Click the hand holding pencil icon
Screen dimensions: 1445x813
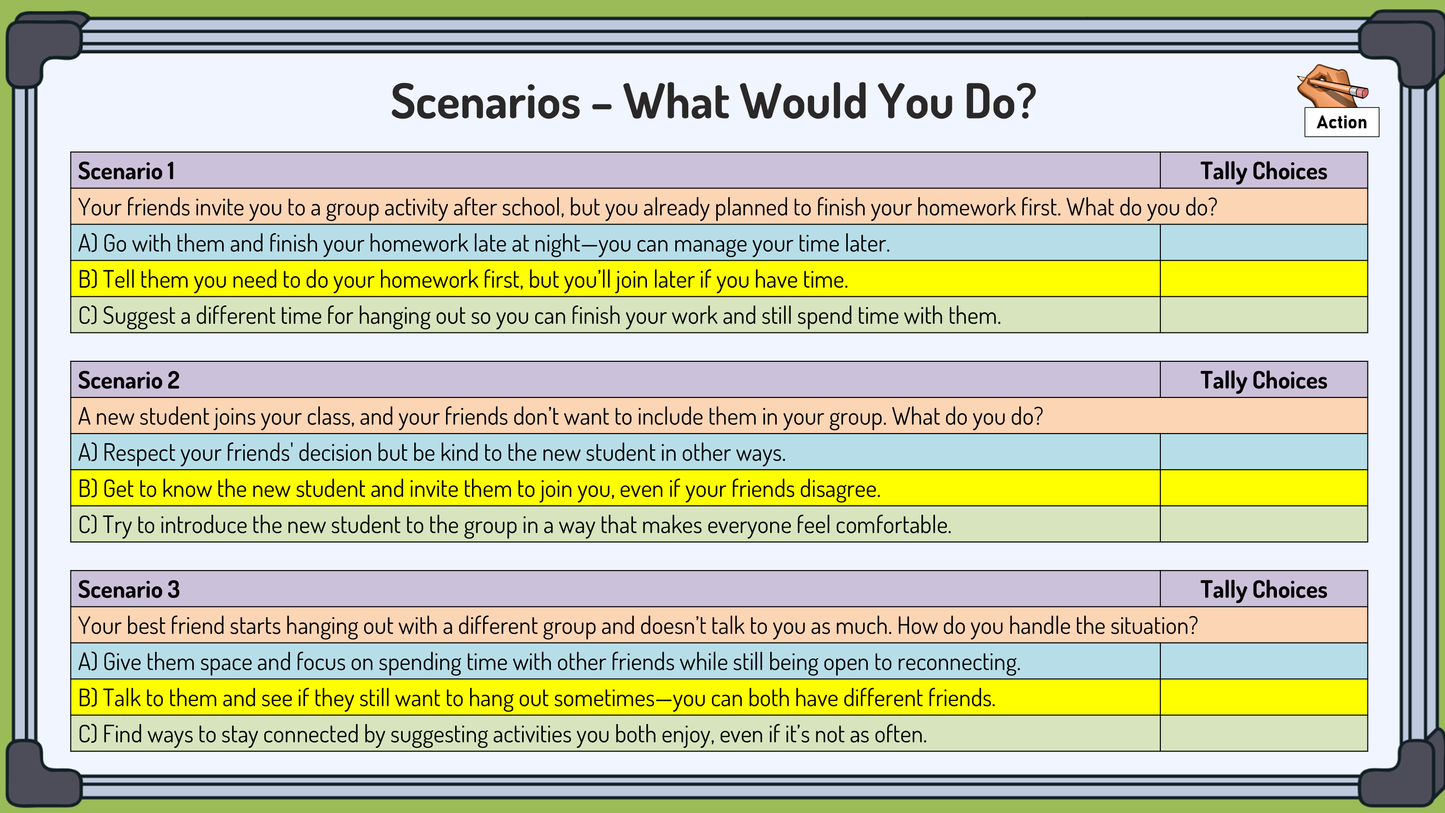pos(1332,86)
